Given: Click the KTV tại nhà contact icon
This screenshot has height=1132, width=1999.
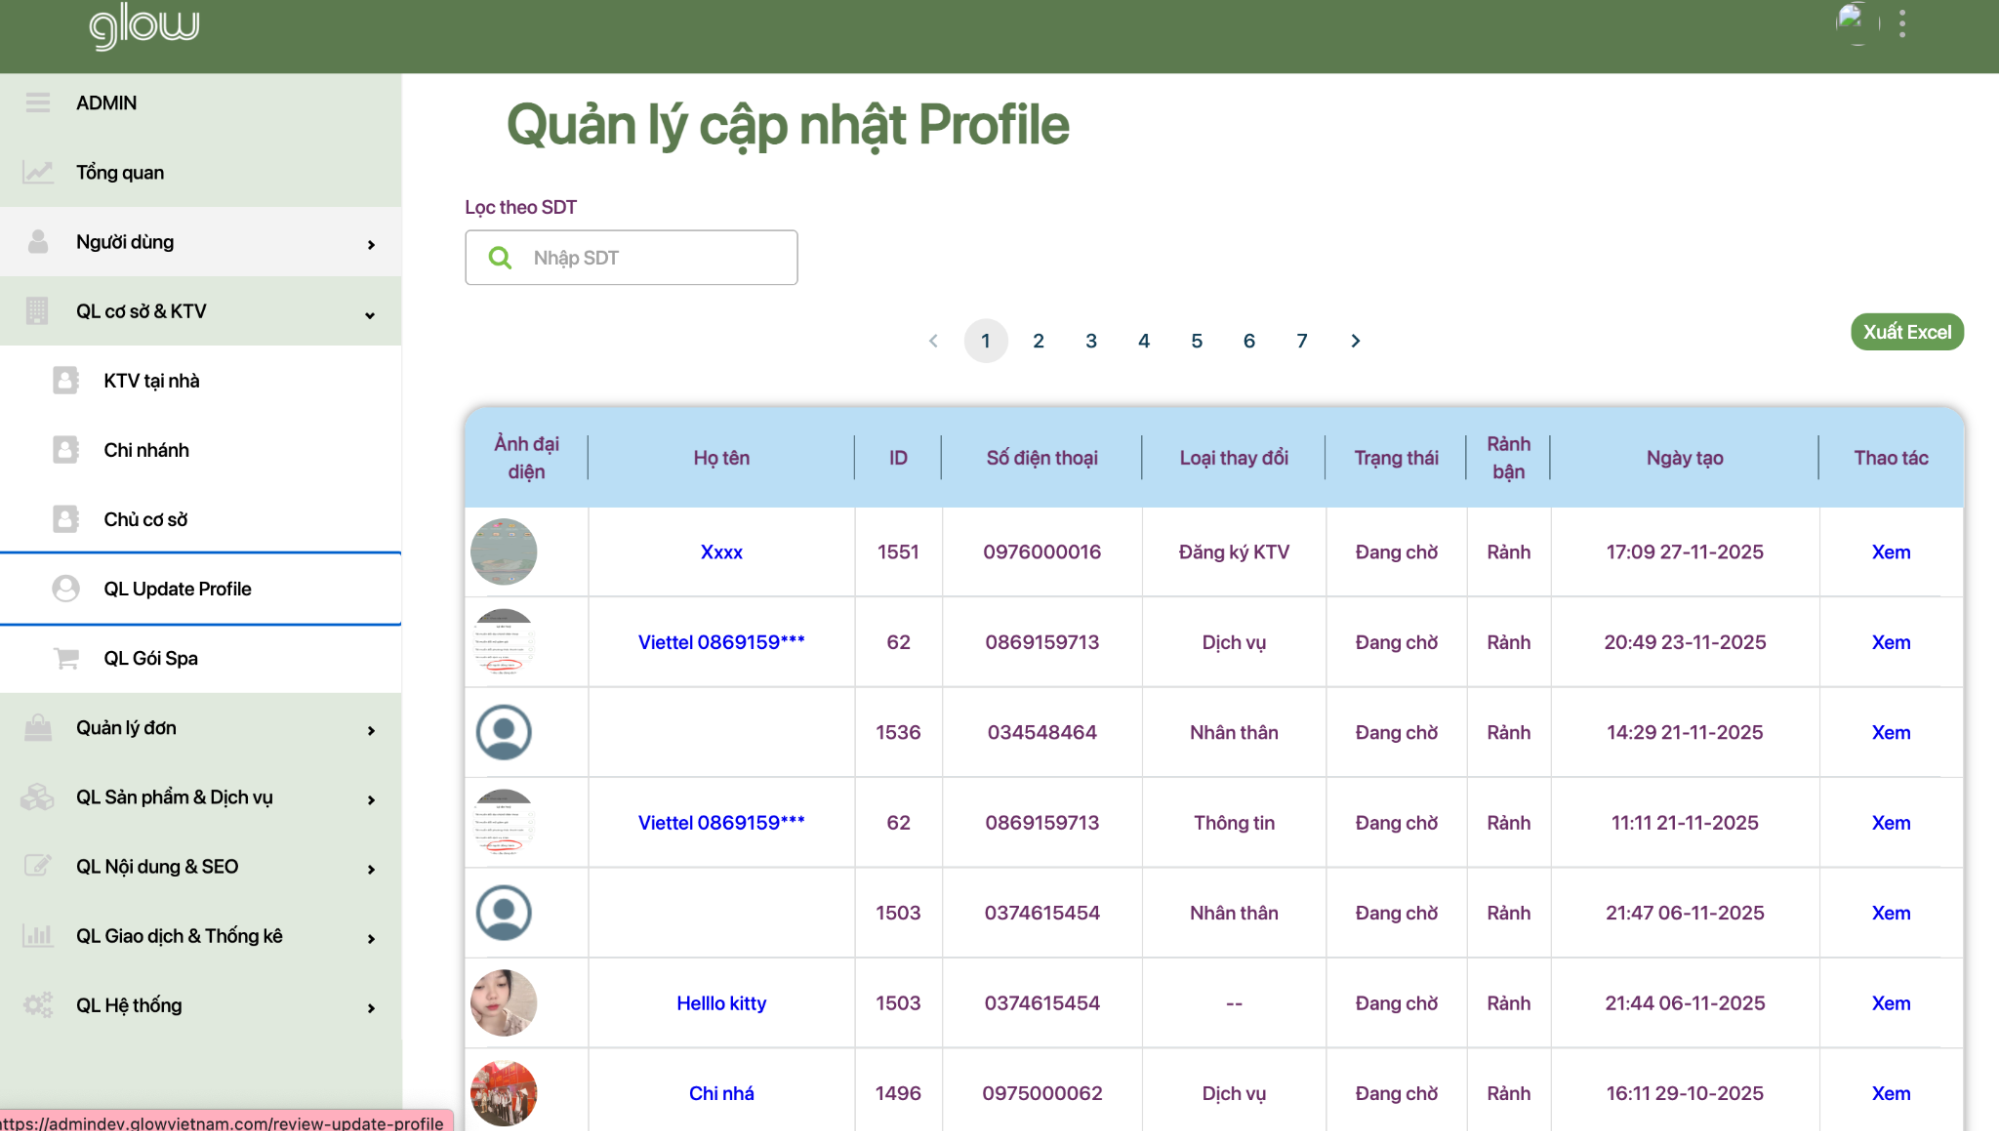Looking at the screenshot, I should 66,381.
